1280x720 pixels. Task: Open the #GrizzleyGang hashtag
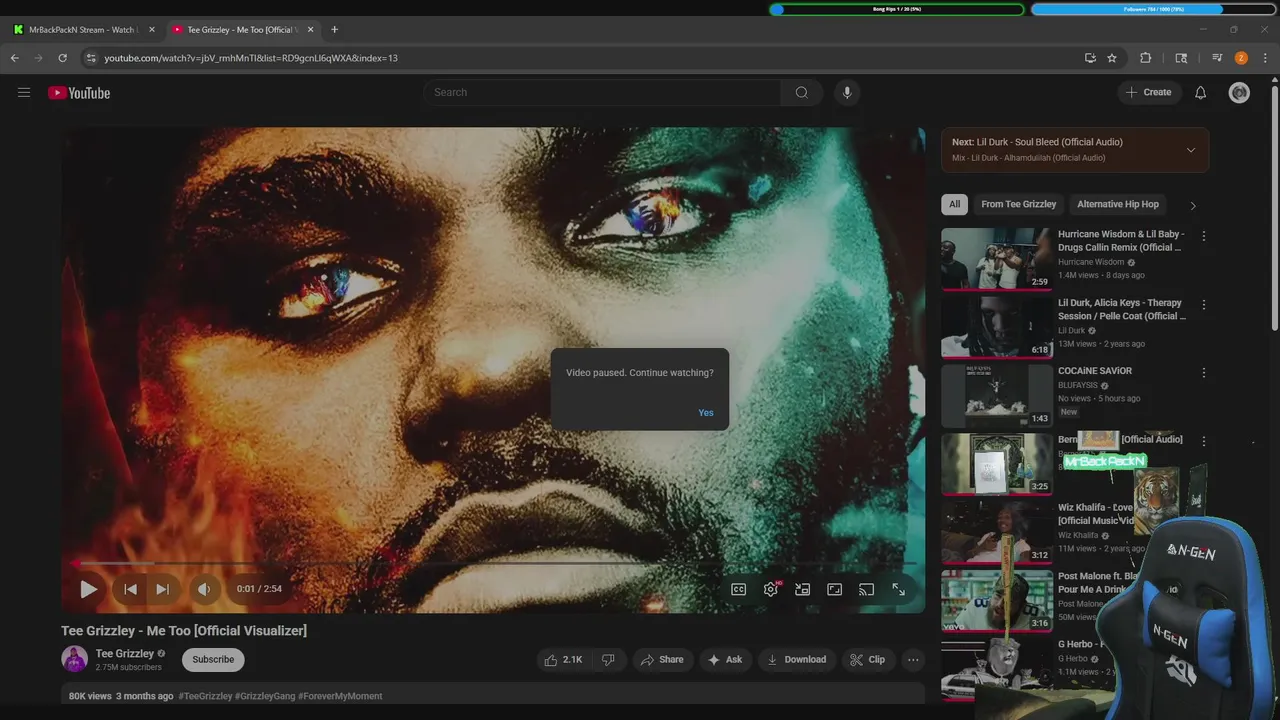[x=265, y=696]
